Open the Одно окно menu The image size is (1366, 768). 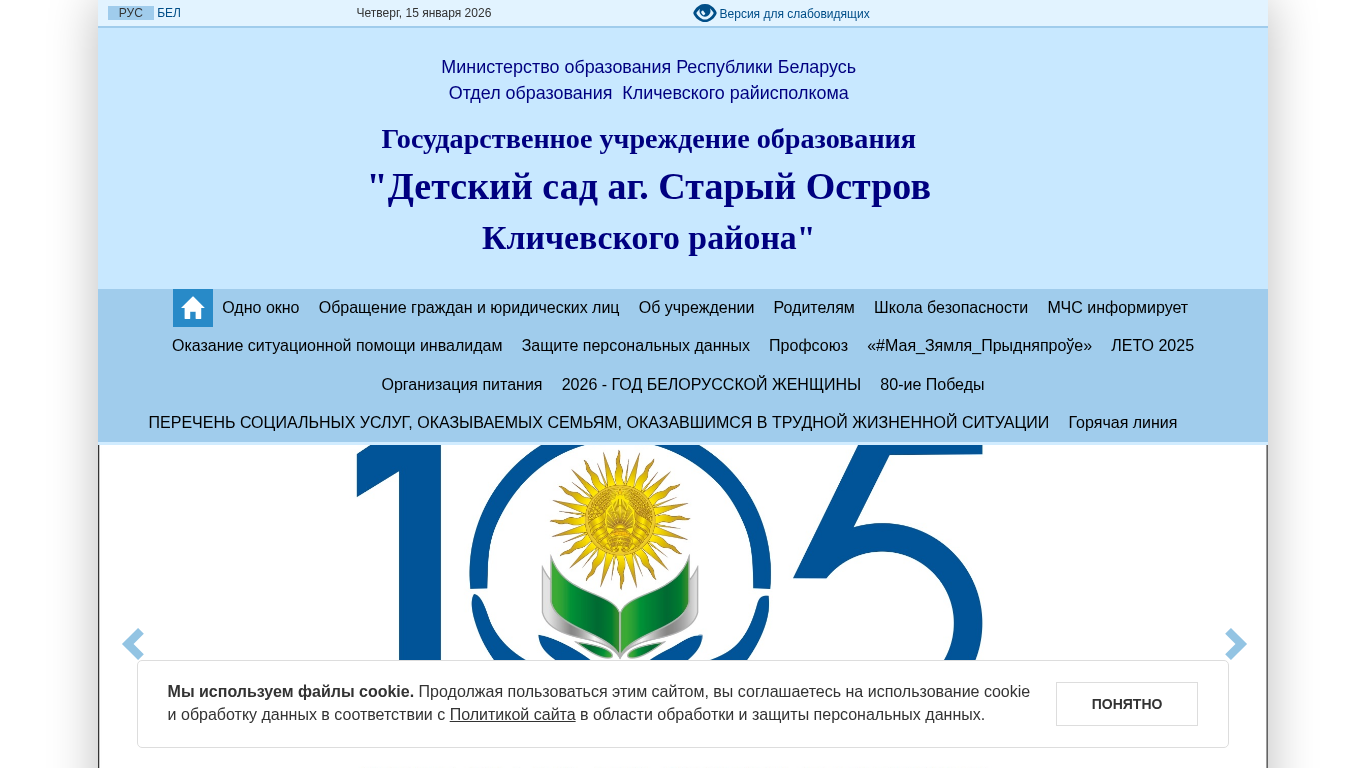(261, 308)
